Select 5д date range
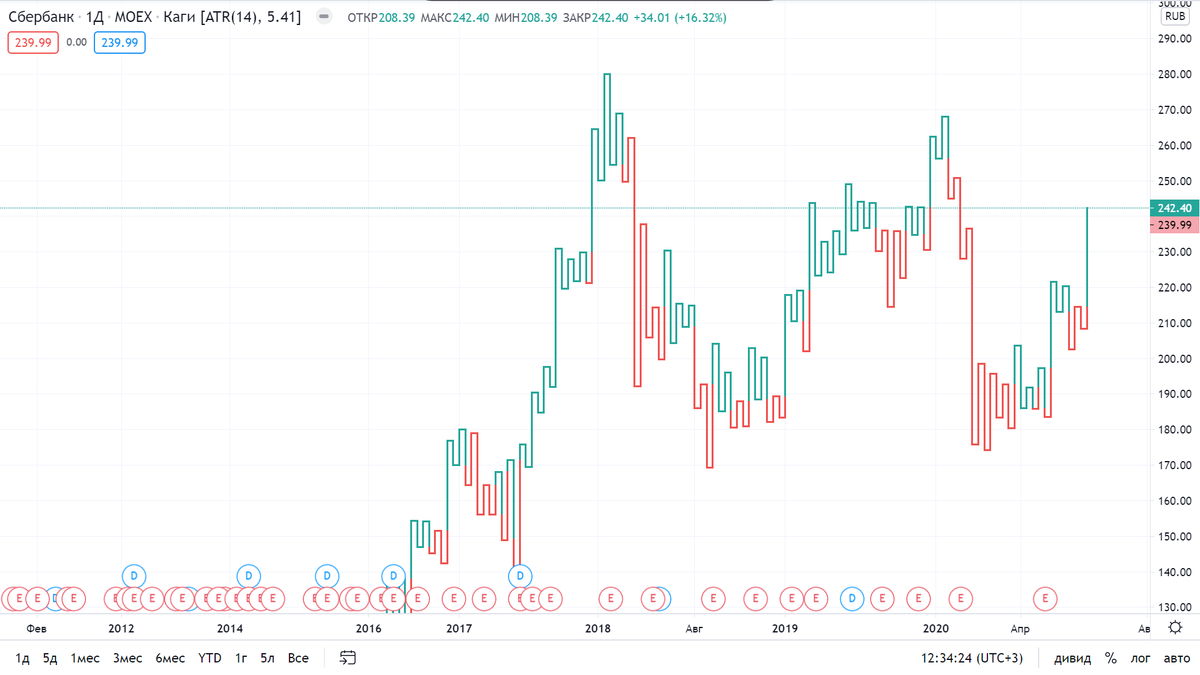The image size is (1200, 675). coord(50,658)
